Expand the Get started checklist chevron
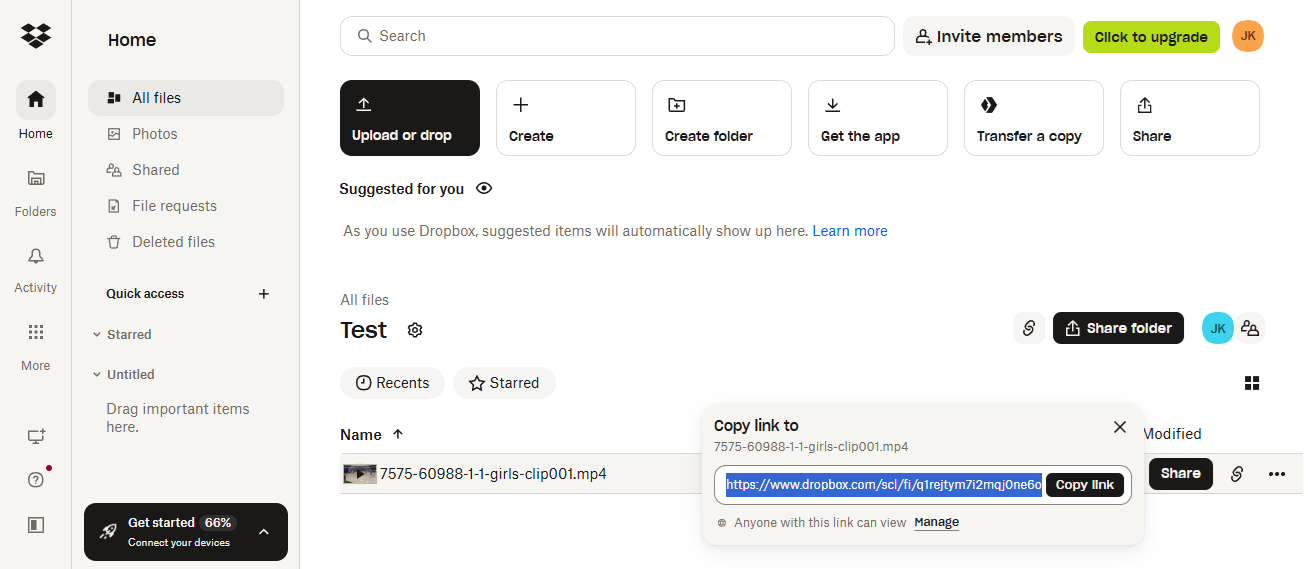 (x=264, y=532)
